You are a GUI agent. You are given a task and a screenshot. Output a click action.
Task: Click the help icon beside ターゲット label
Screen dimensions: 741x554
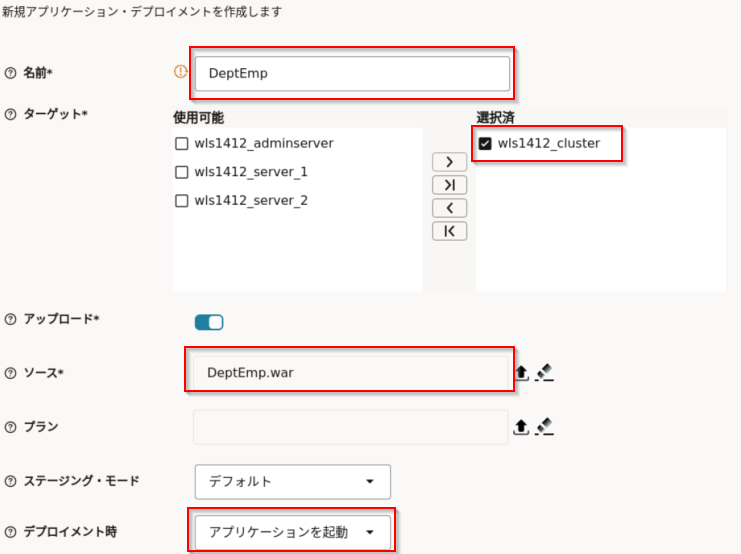[x=11, y=114]
